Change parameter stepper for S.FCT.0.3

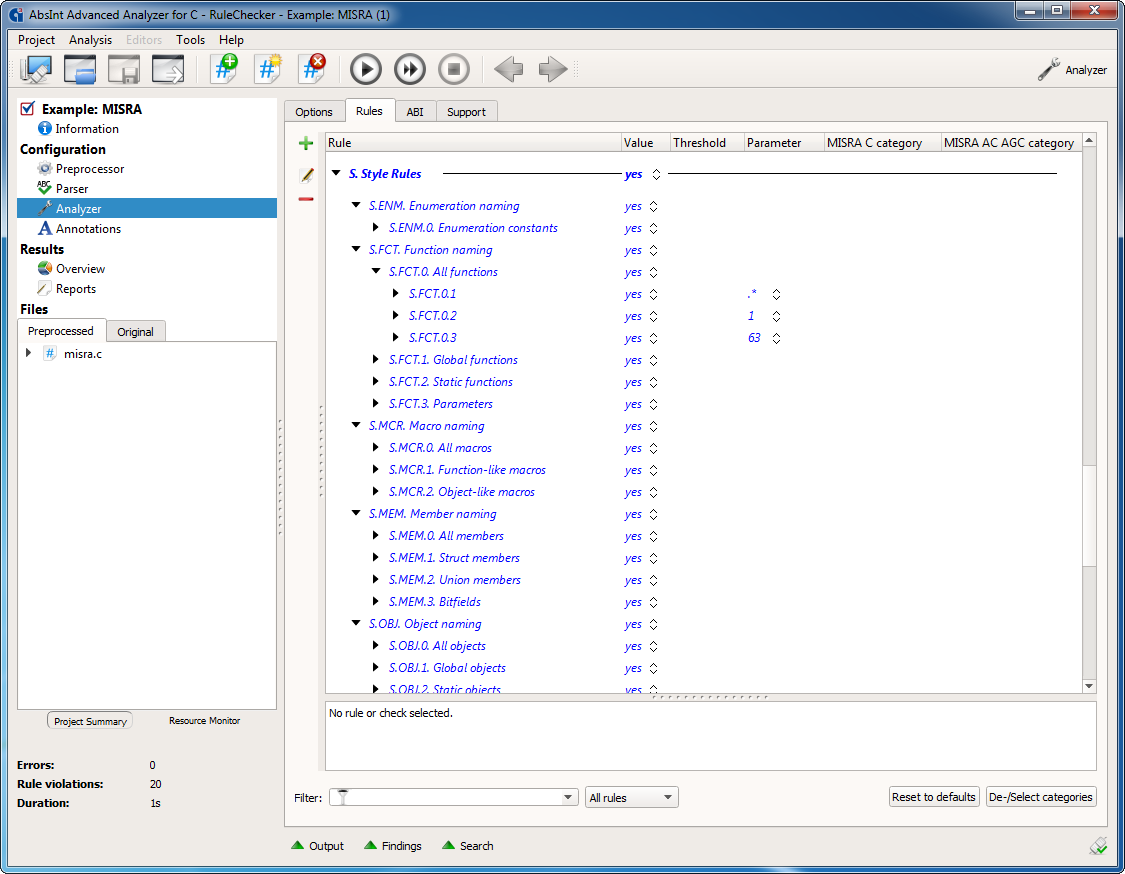776,338
